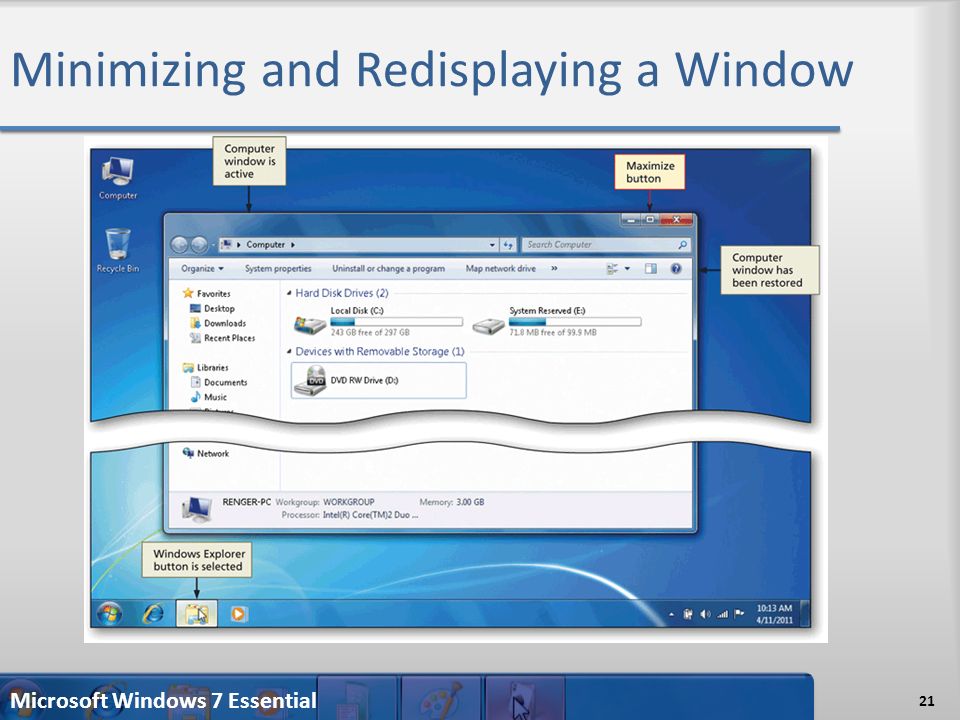Refresh the Computer address bar
960x720 pixels.
[508, 245]
